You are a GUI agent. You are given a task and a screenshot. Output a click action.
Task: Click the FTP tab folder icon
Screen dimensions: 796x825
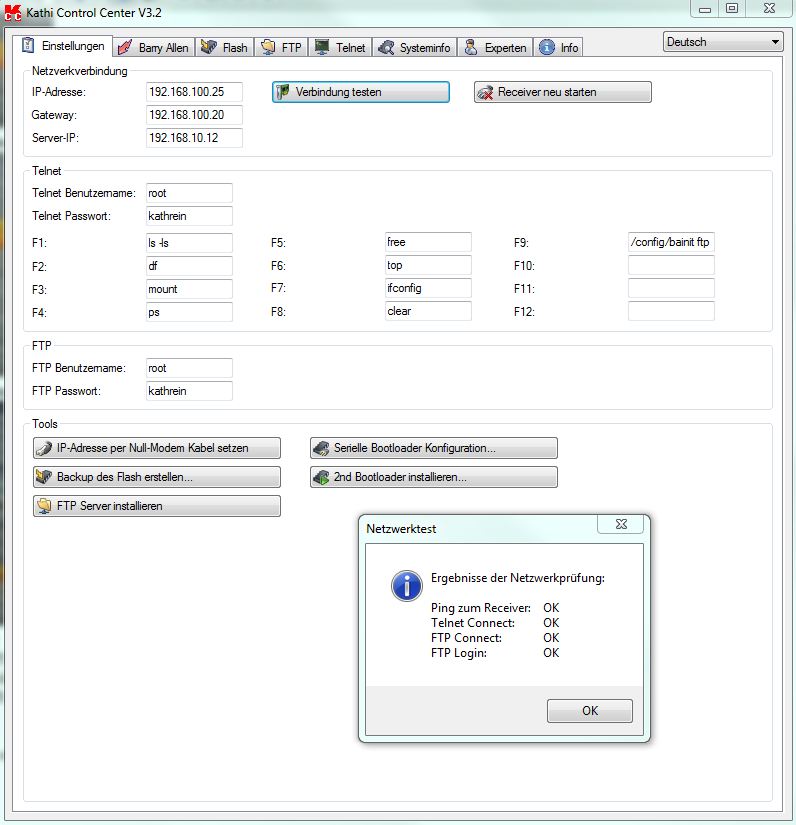pyautogui.click(x=268, y=47)
